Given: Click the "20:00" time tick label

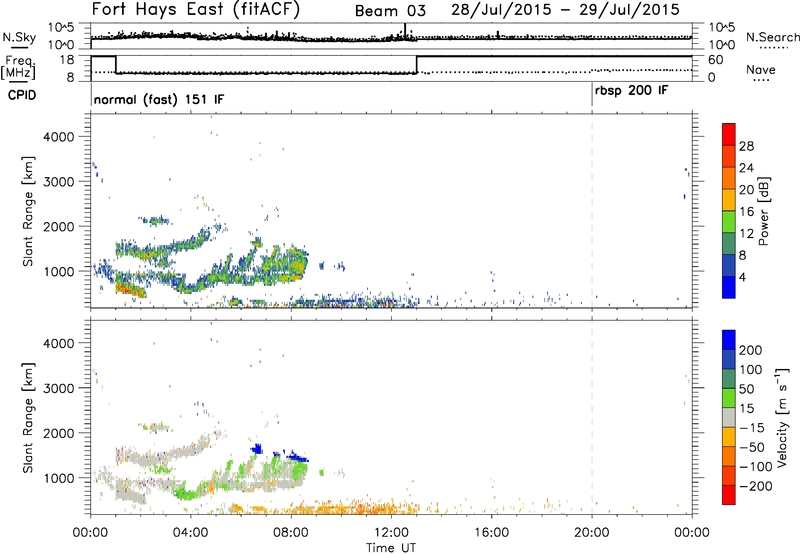Looking at the screenshot, I should coord(591,533).
